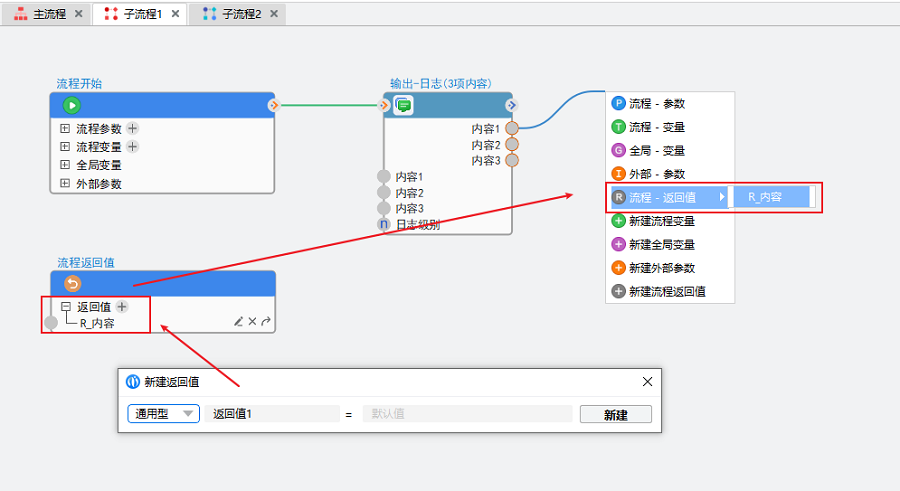Click the green play icon in 流程开始
Viewport: 900px width, 491px height.
coord(71,105)
